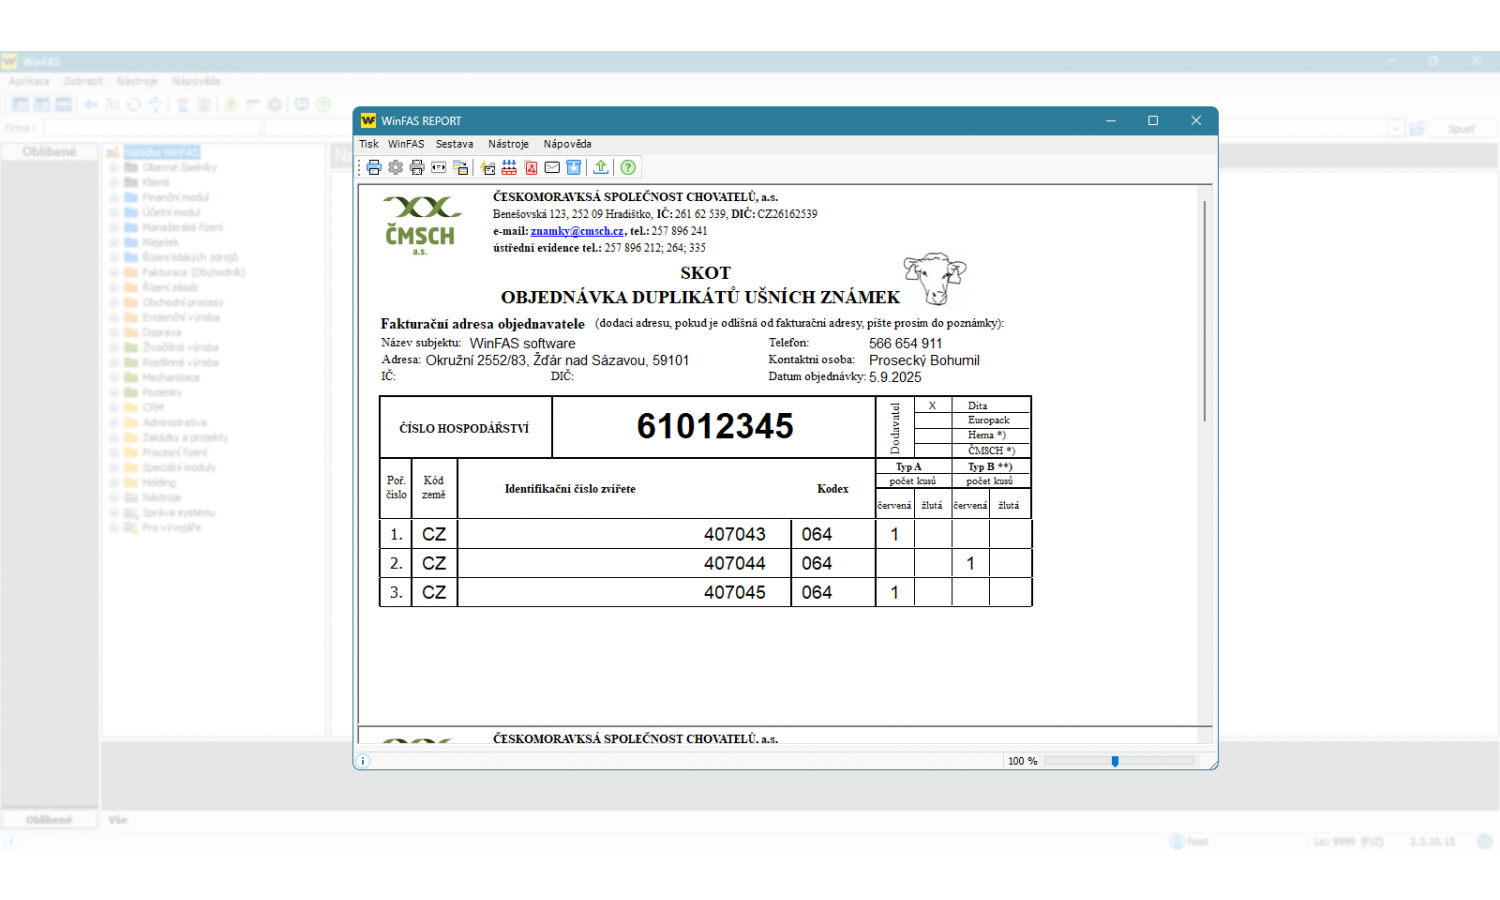The width and height of the screenshot is (1500, 900).
Task: Open the Tisk menu
Action: coord(369,144)
